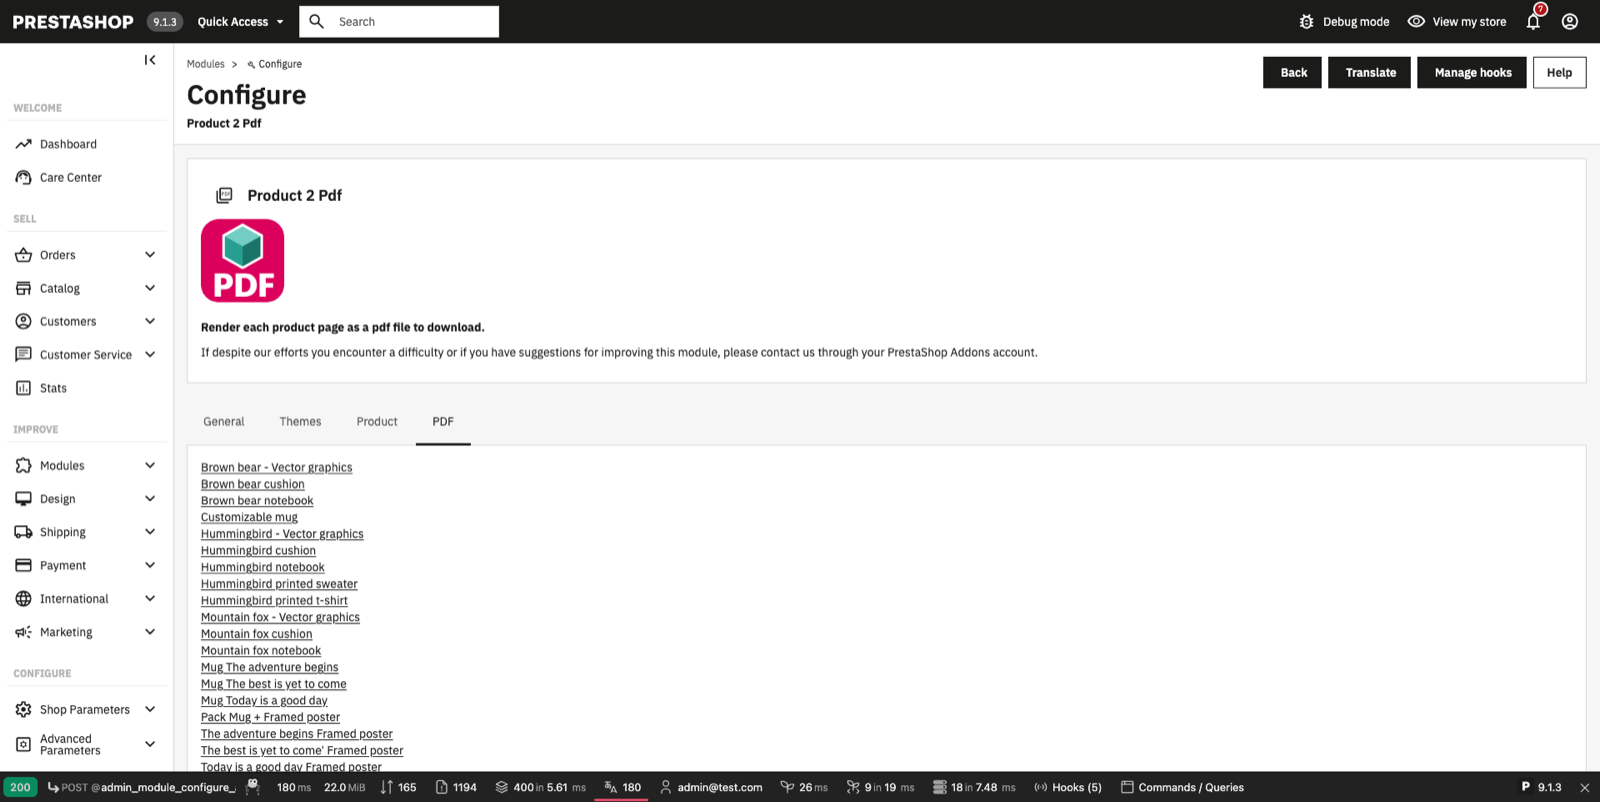
Task: Click the Catalog store icon
Action: tap(23, 288)
